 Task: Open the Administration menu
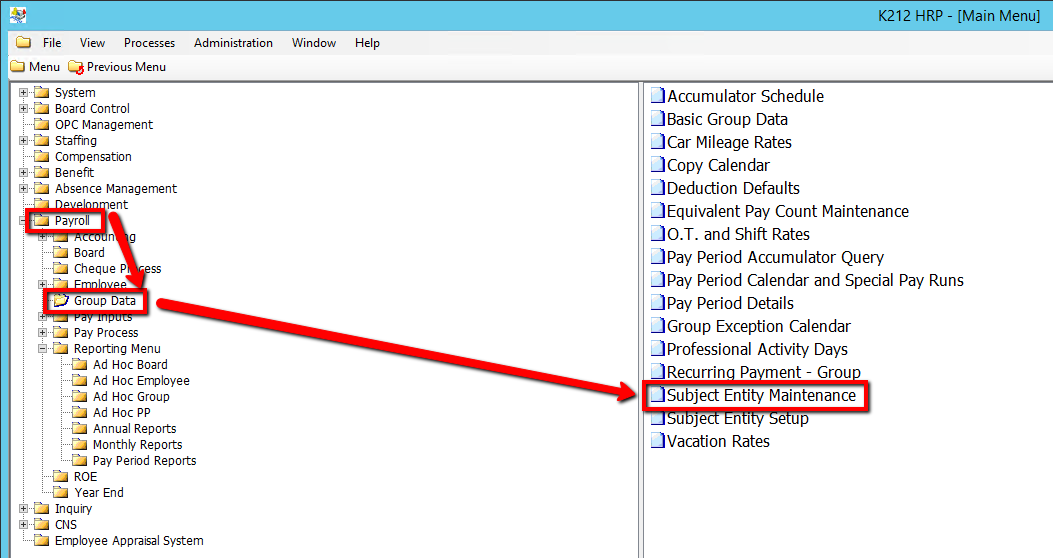click(233, 43)
